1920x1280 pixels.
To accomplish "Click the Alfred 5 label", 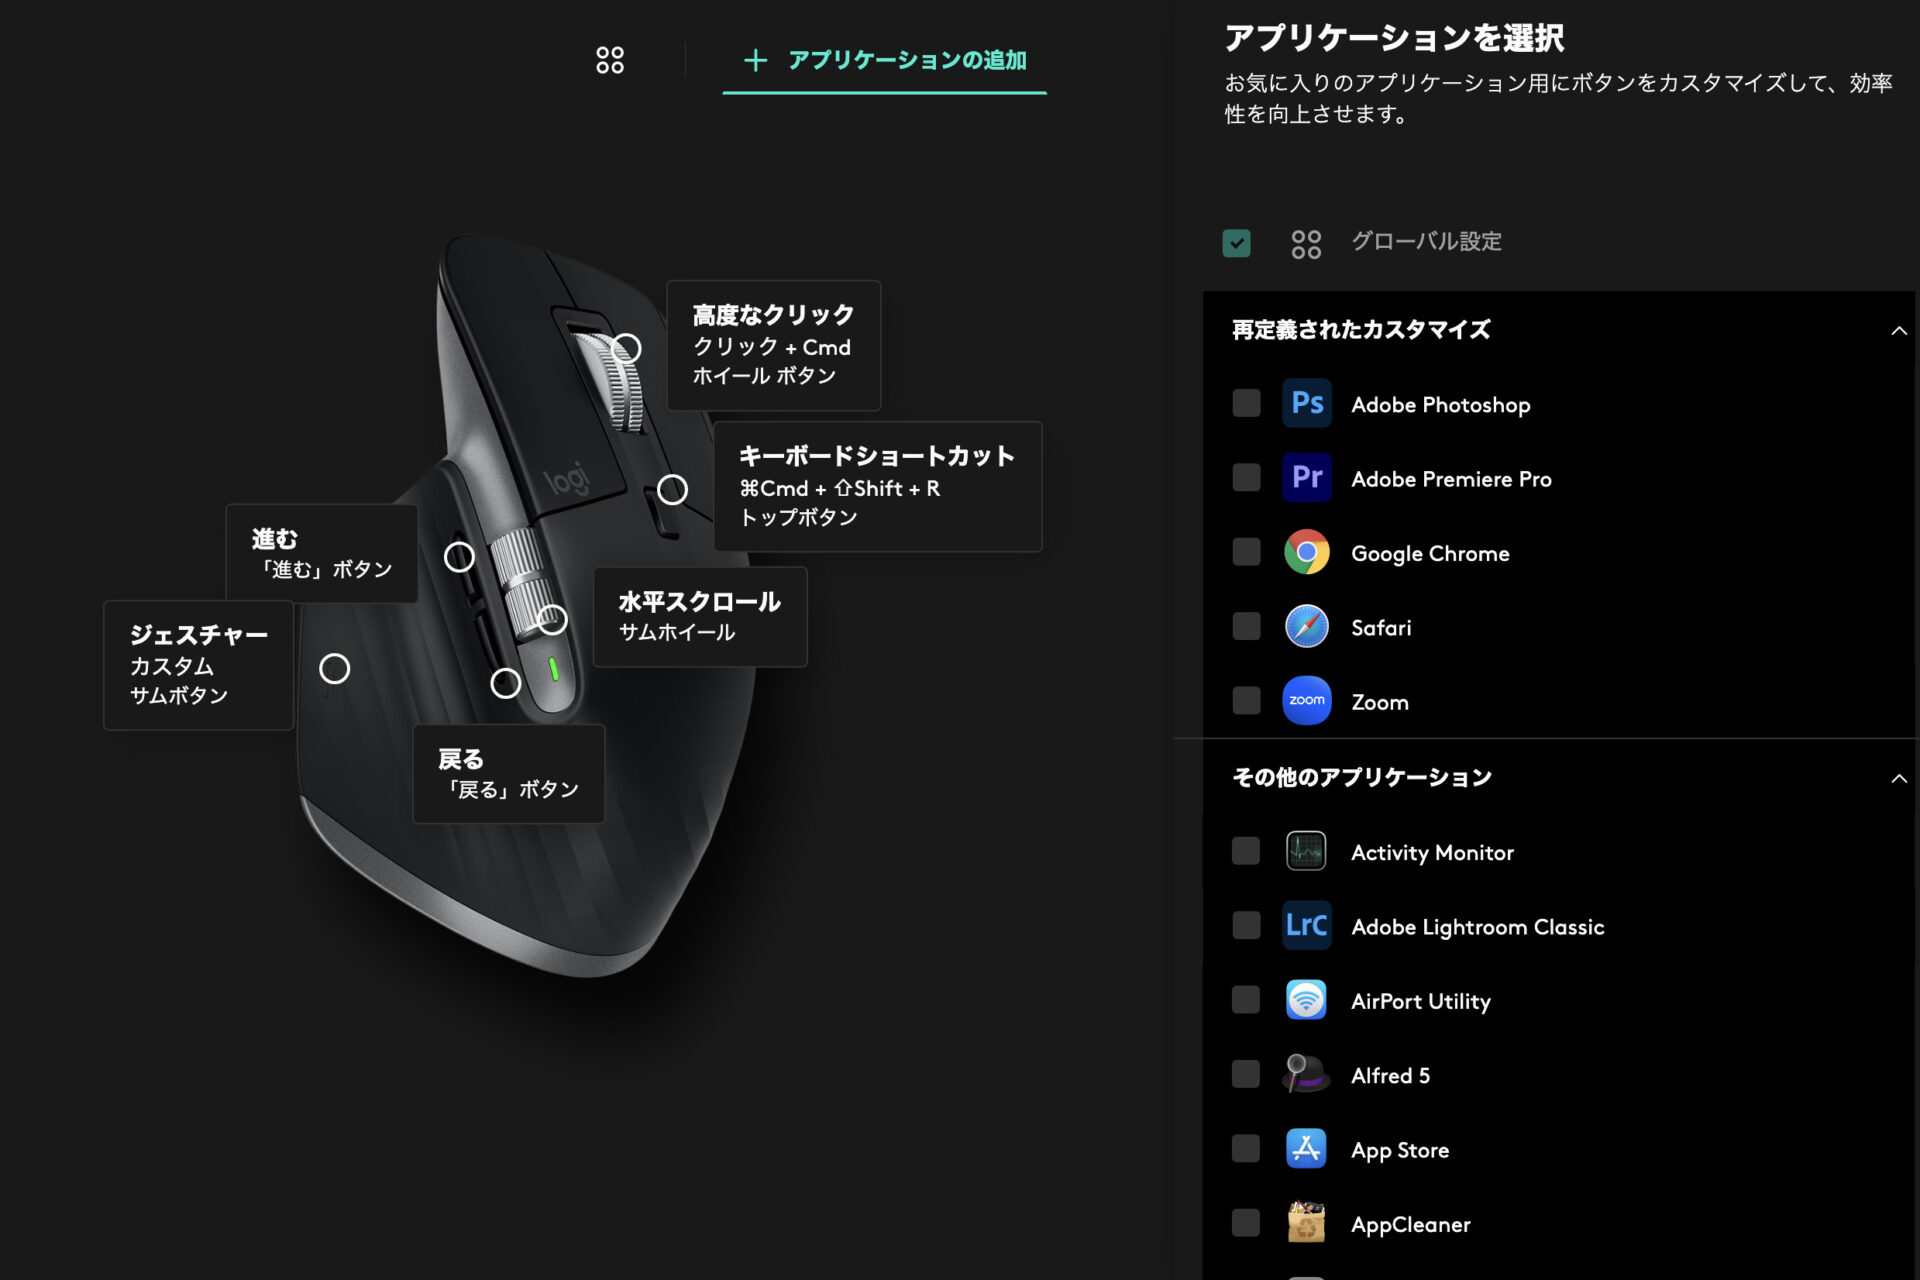I will coord(1390,1076).
